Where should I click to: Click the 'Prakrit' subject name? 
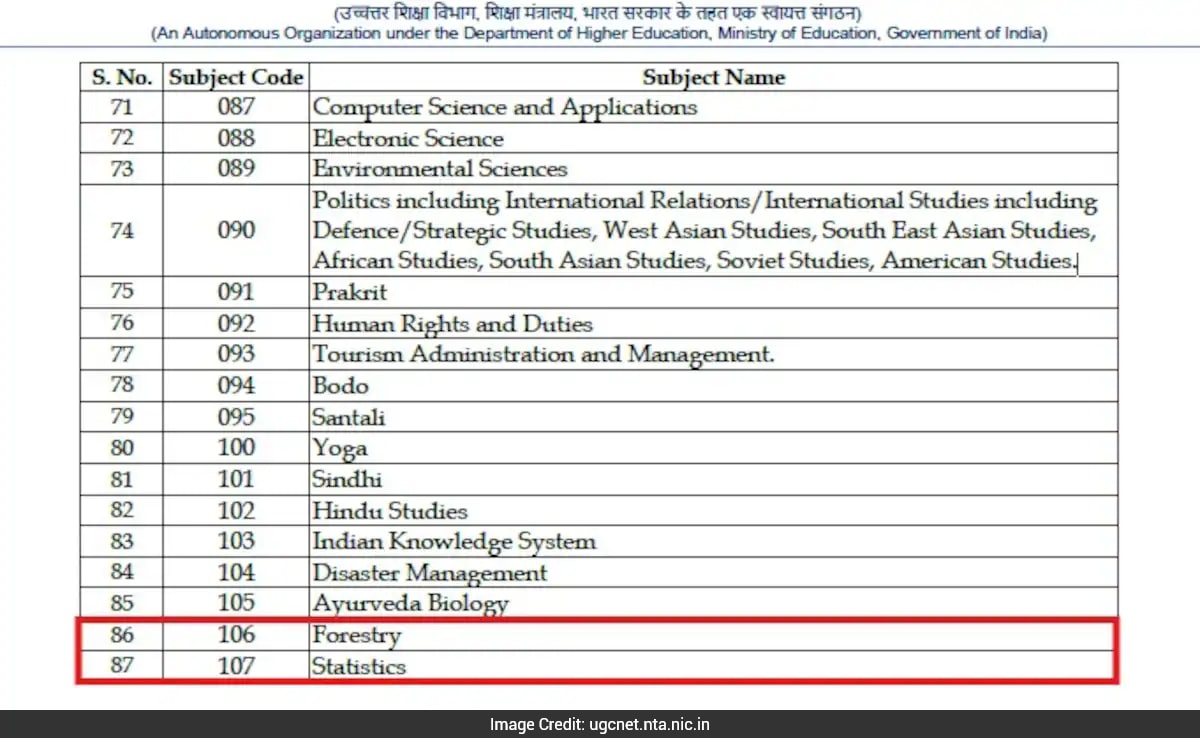pyautogui.click(x=349, y=293)
